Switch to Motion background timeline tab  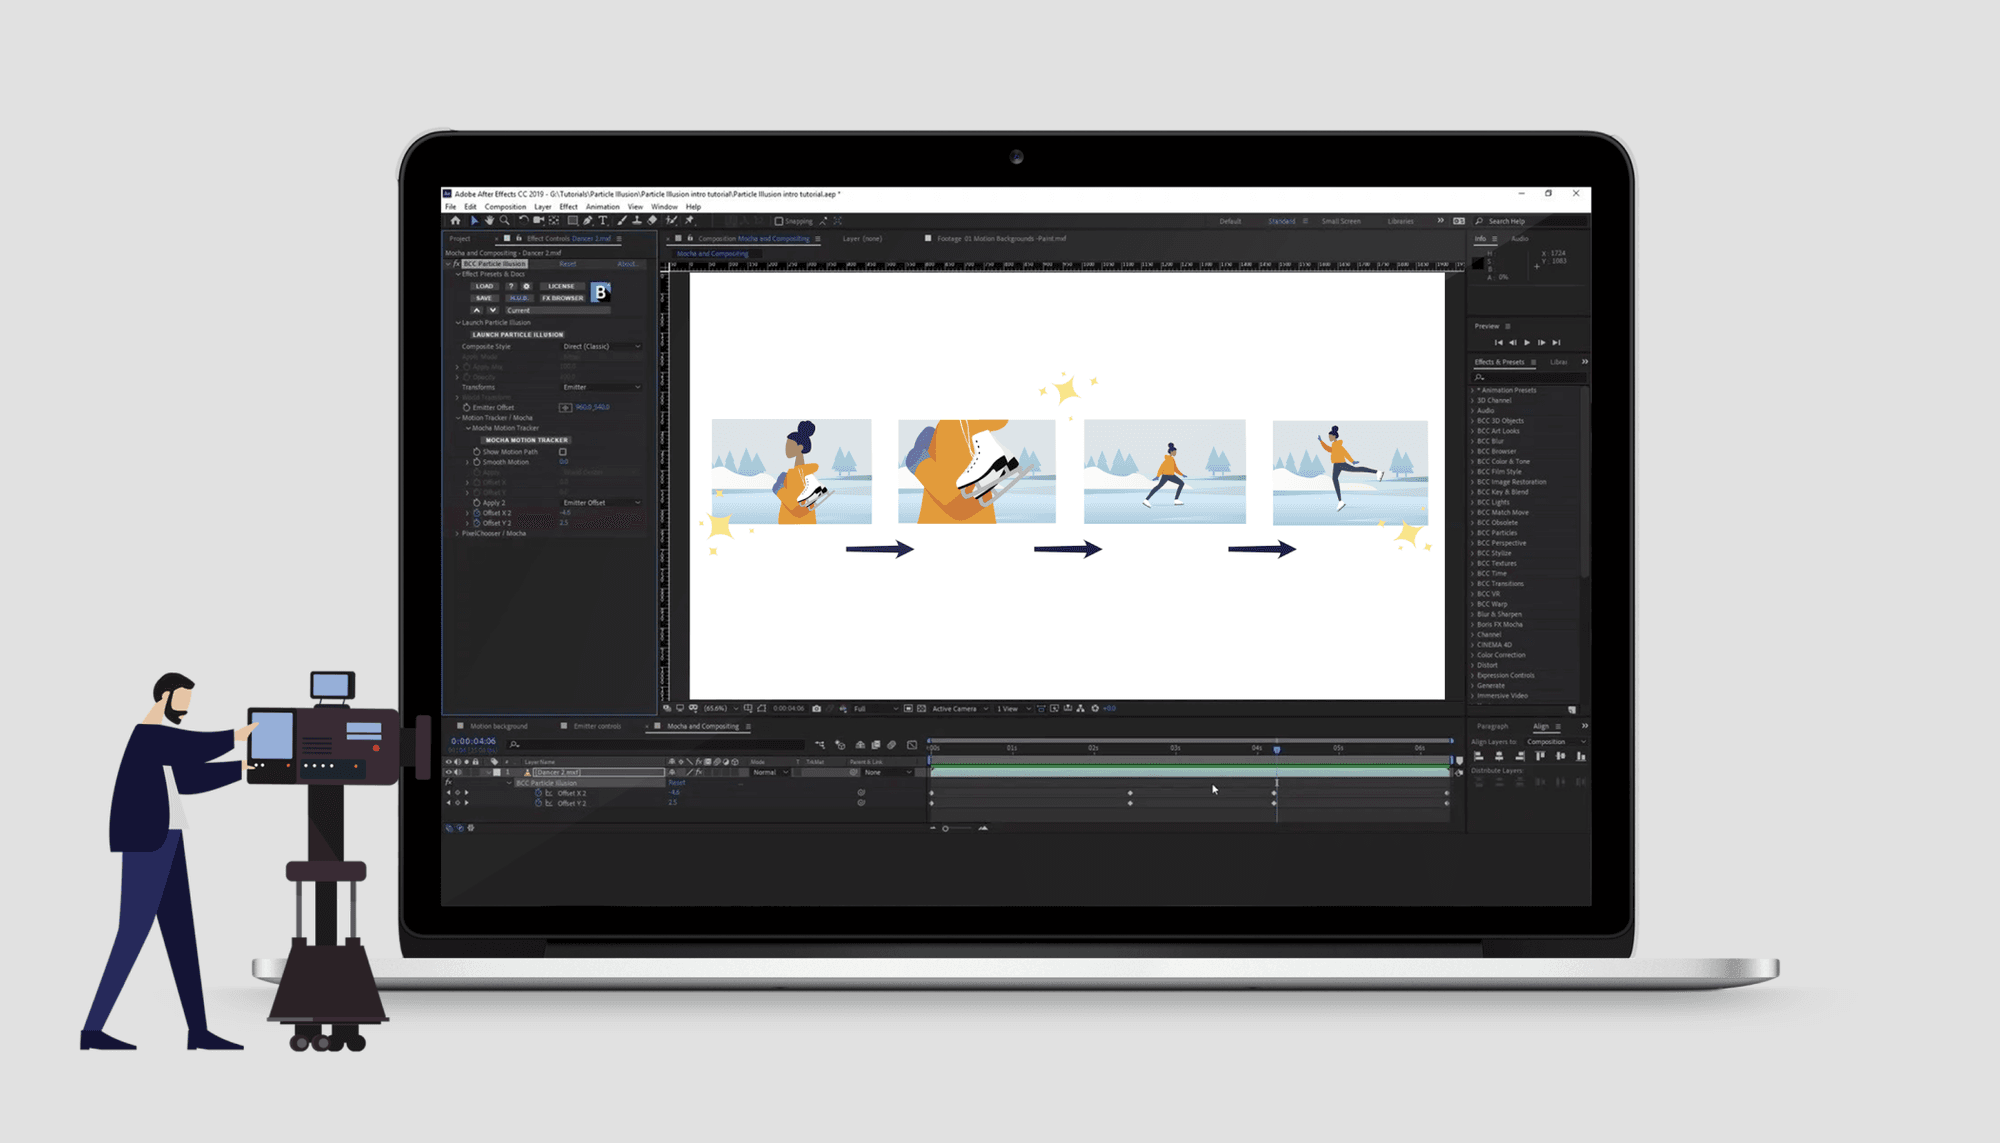pyautogui.click(x=498, y=727)
